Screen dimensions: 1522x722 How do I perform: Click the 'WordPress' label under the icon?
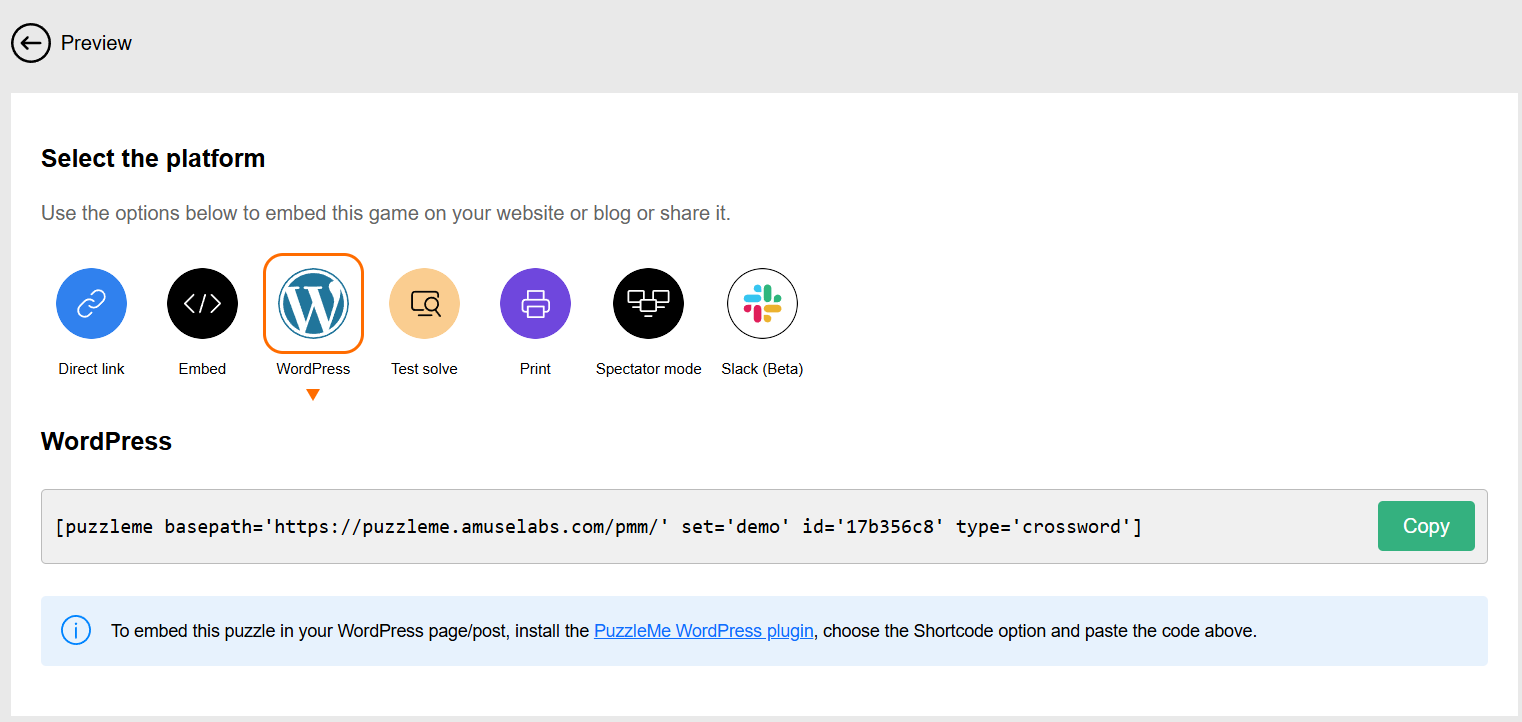(313, 369)
